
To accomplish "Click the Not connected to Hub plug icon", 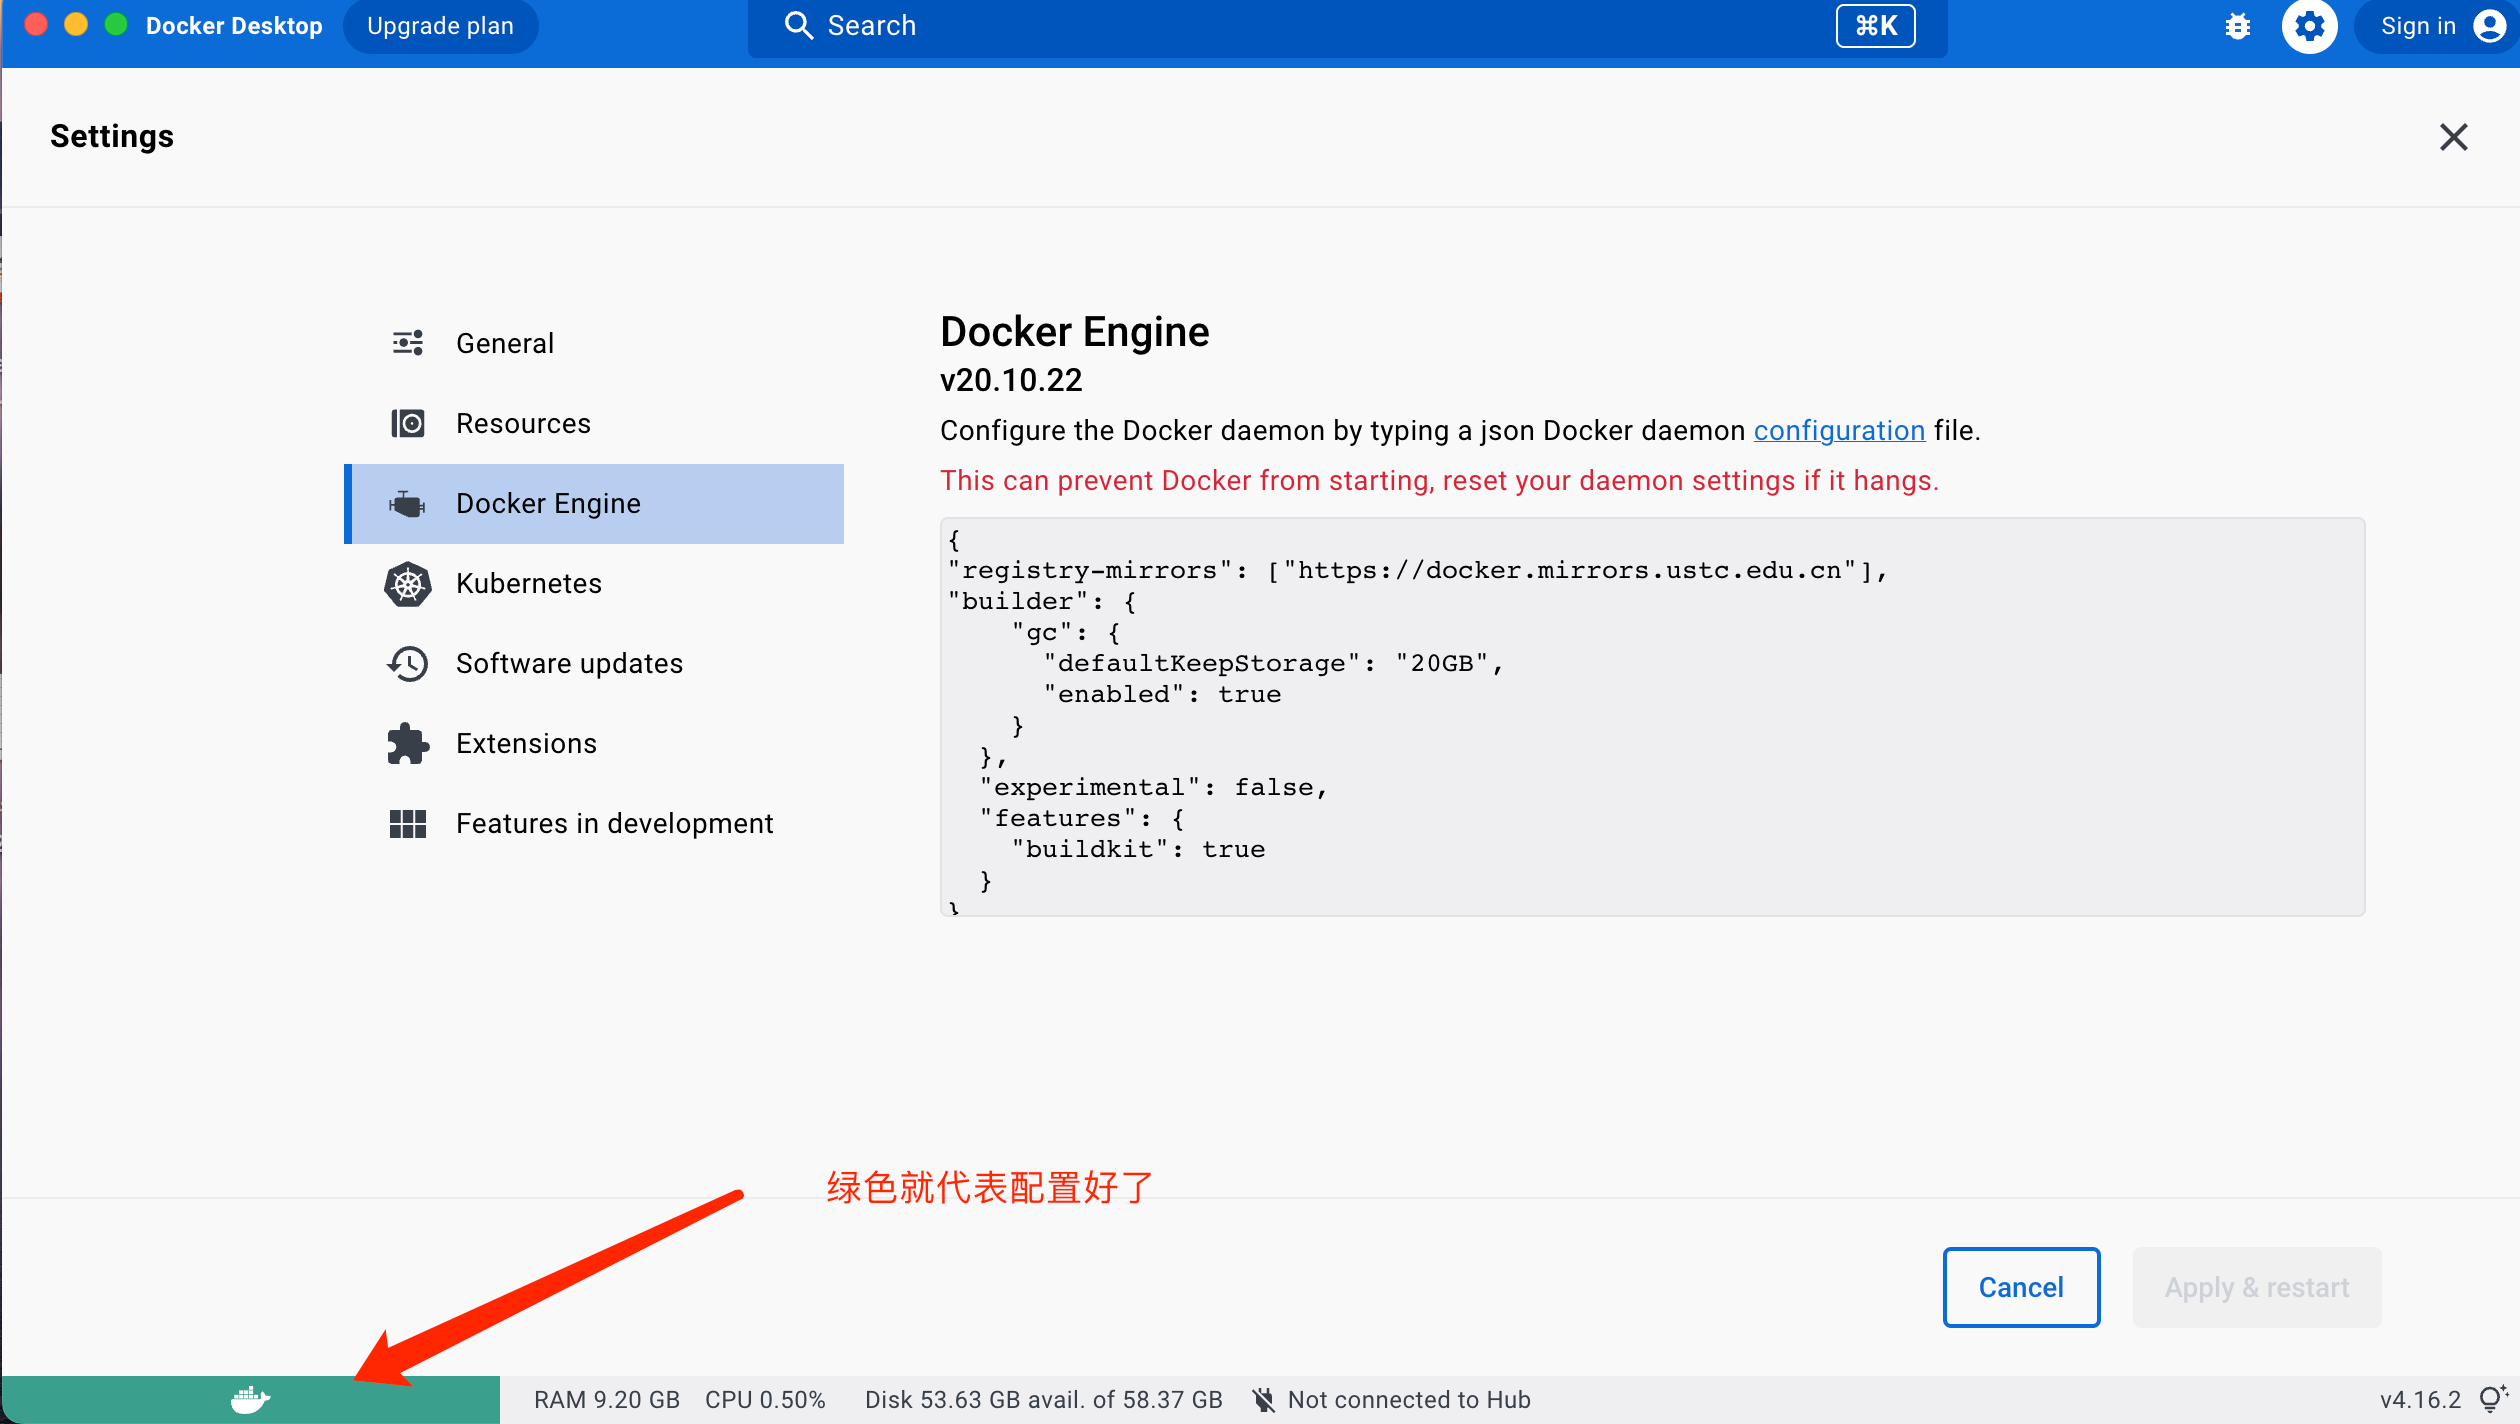I will [1264, 1400].
